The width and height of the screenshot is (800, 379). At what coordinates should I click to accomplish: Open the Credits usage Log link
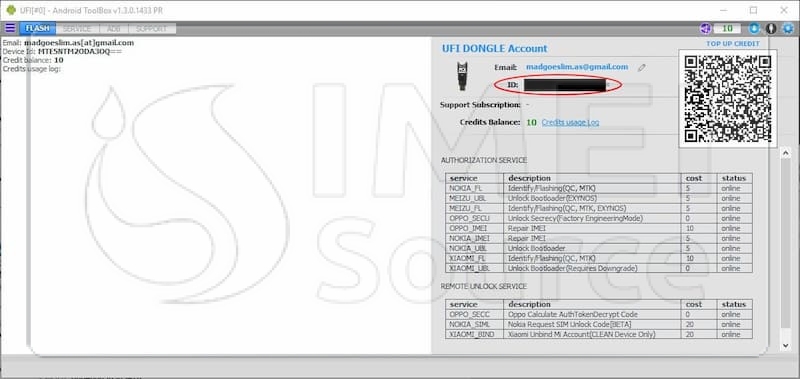pos(570,122)
